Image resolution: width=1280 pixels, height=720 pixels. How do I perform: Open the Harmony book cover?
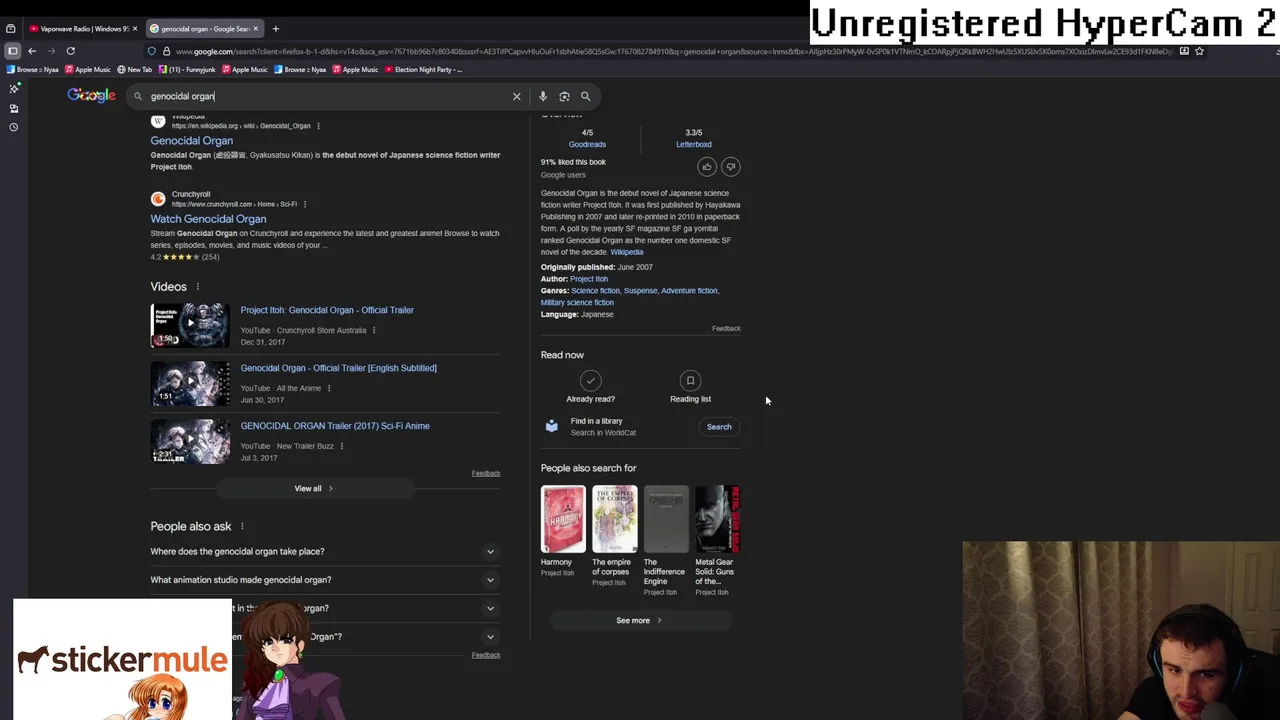pyautogui.click(x=563, y=519)
